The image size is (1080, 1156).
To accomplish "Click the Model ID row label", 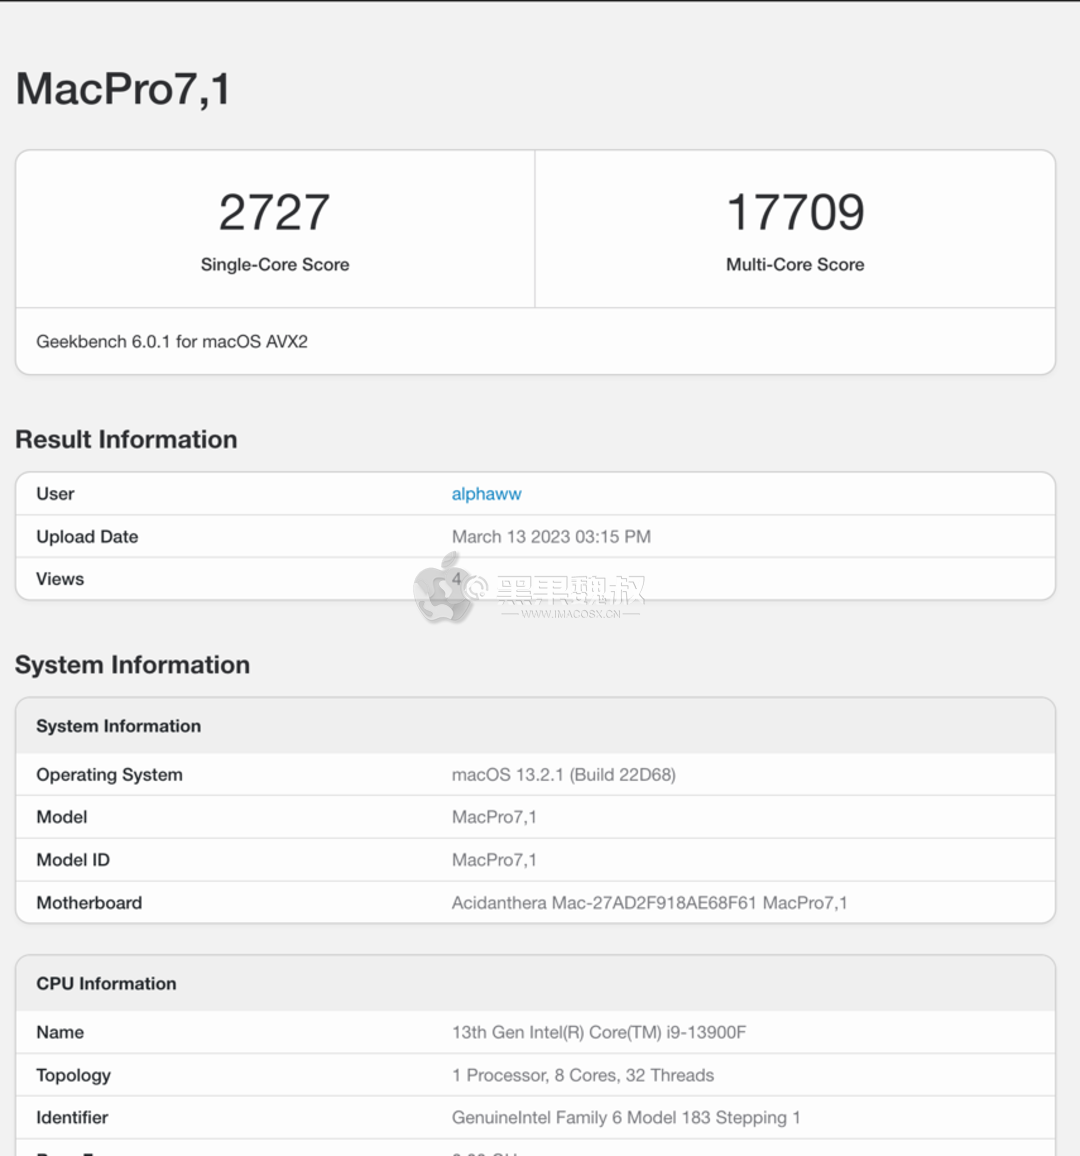I will pos(73,860).
